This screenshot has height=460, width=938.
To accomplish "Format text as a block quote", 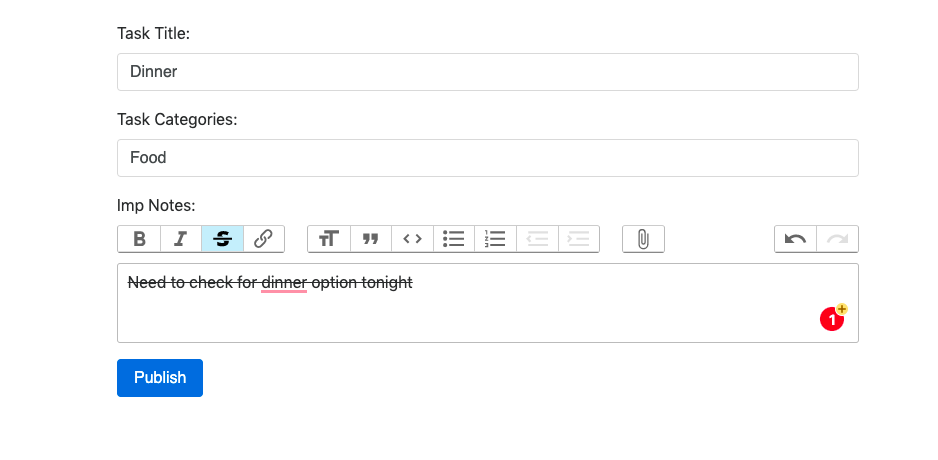I will [x=371, y=239].
